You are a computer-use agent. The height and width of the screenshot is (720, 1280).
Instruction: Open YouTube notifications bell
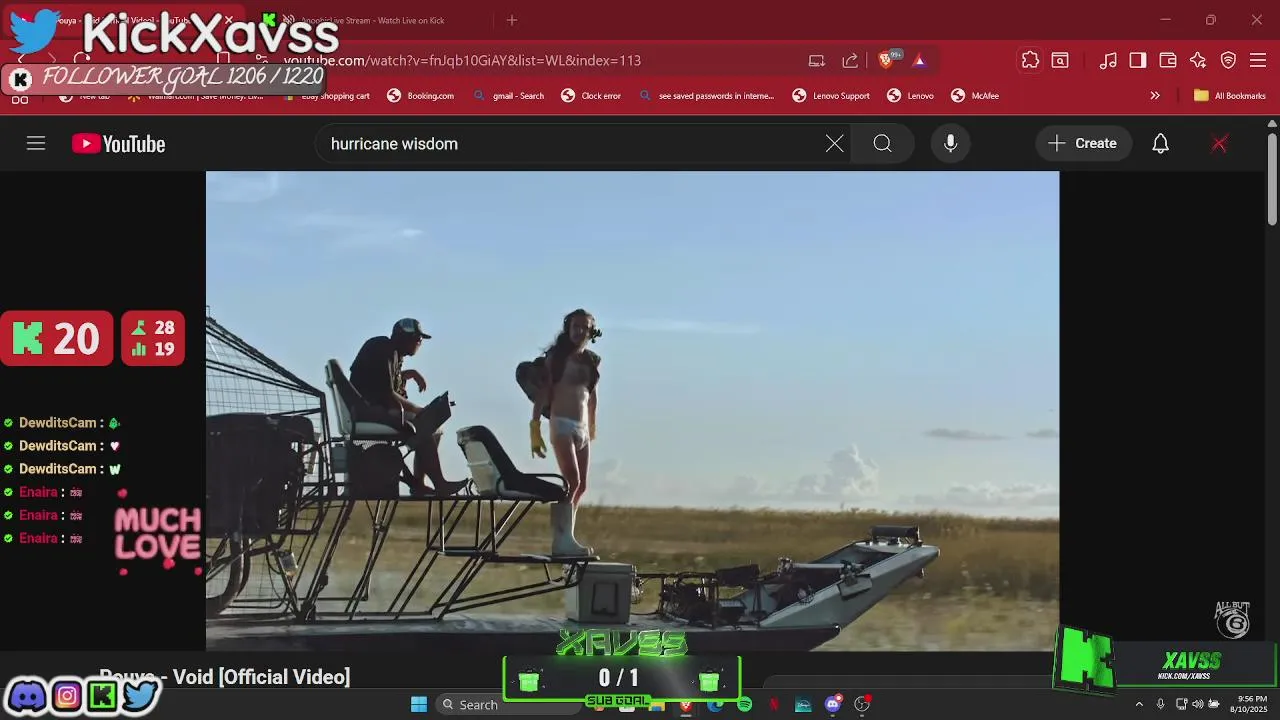[x=1160, y=144]
